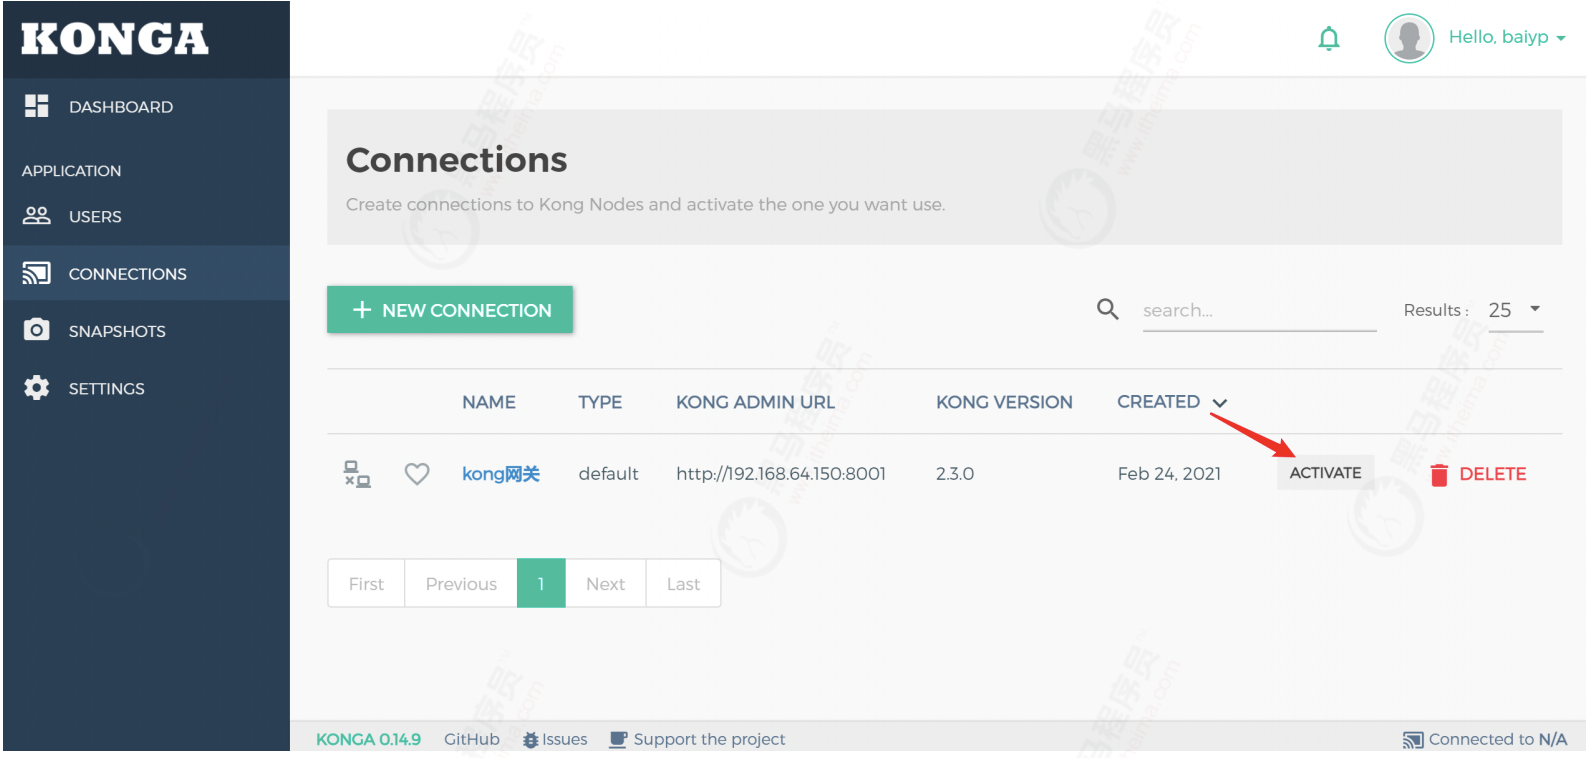The height and width of the screenshot is (758, 1594).
Task: Click the user avatar image
Action: coord(1409,38)
